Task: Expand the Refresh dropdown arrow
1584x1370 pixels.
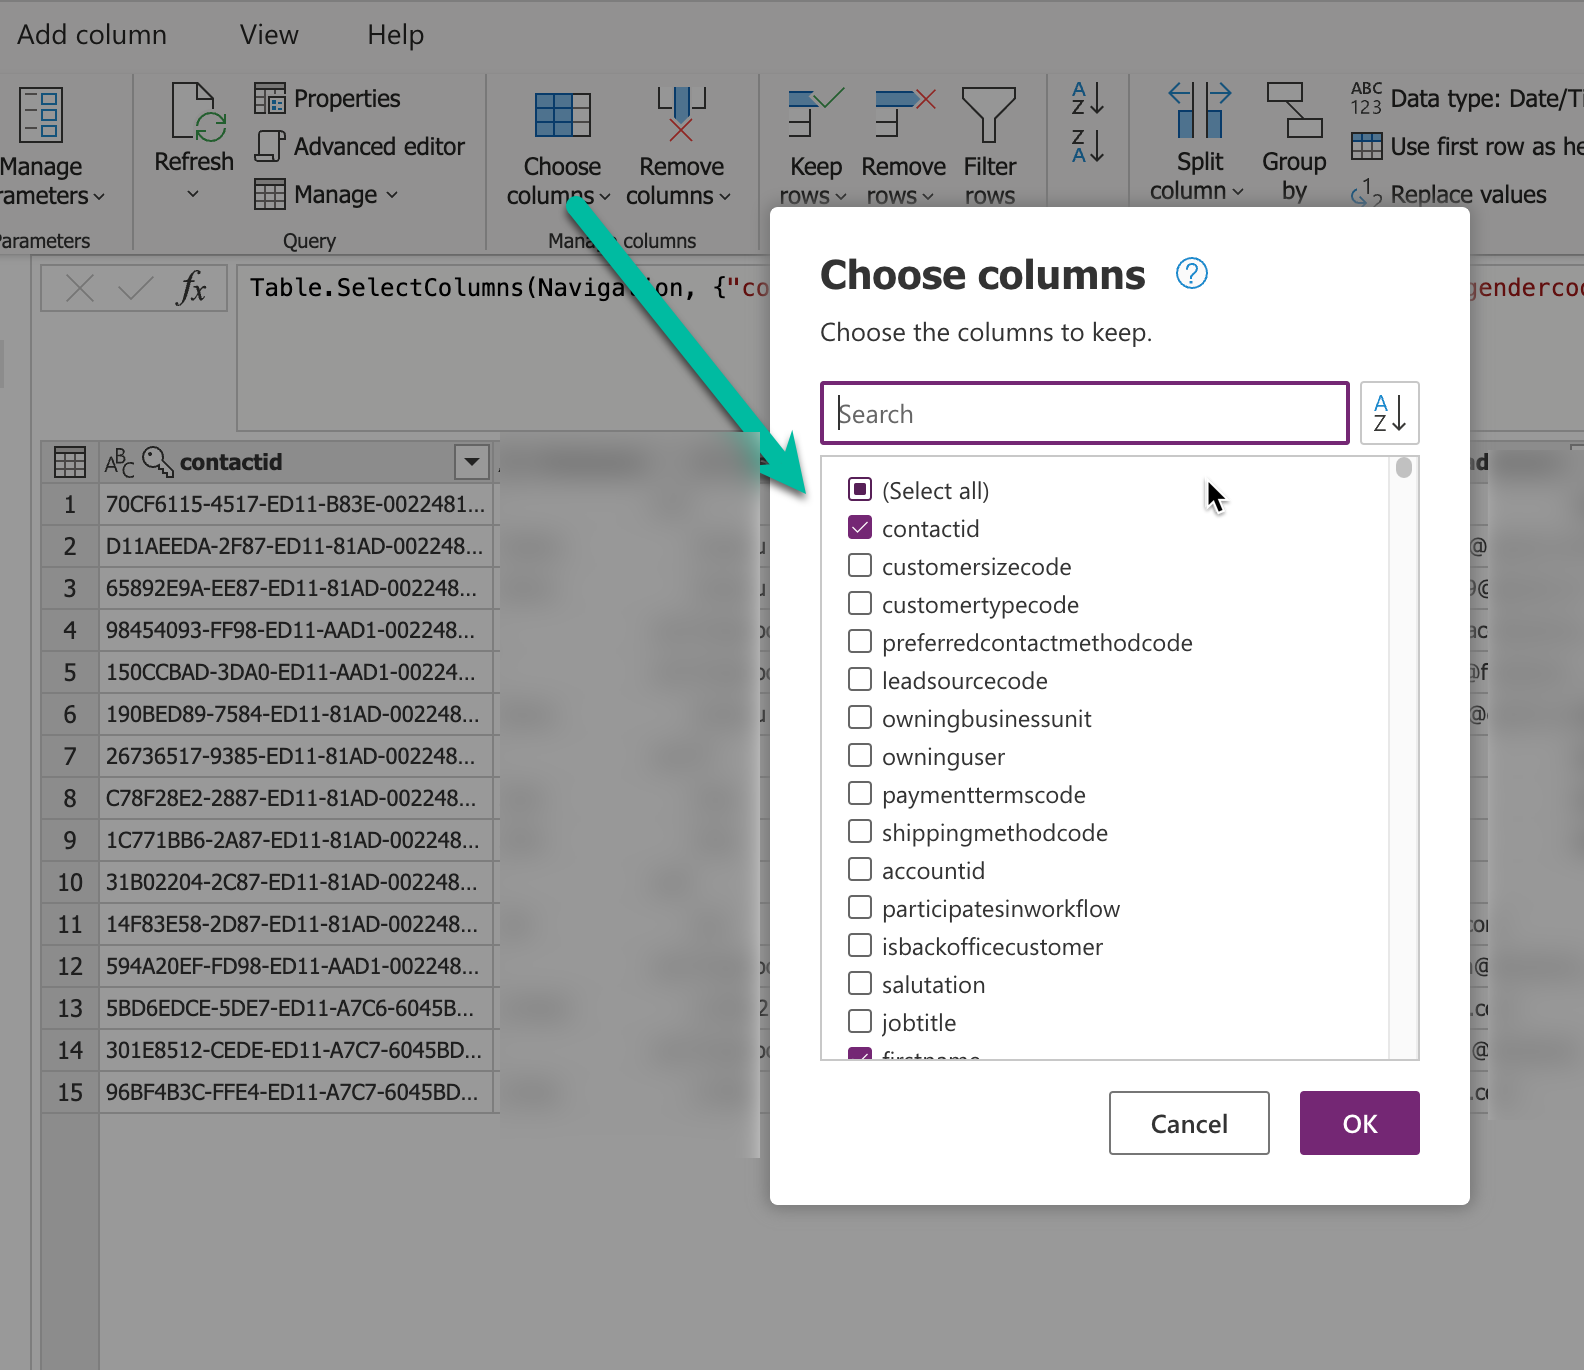Action: click(193, 193)
